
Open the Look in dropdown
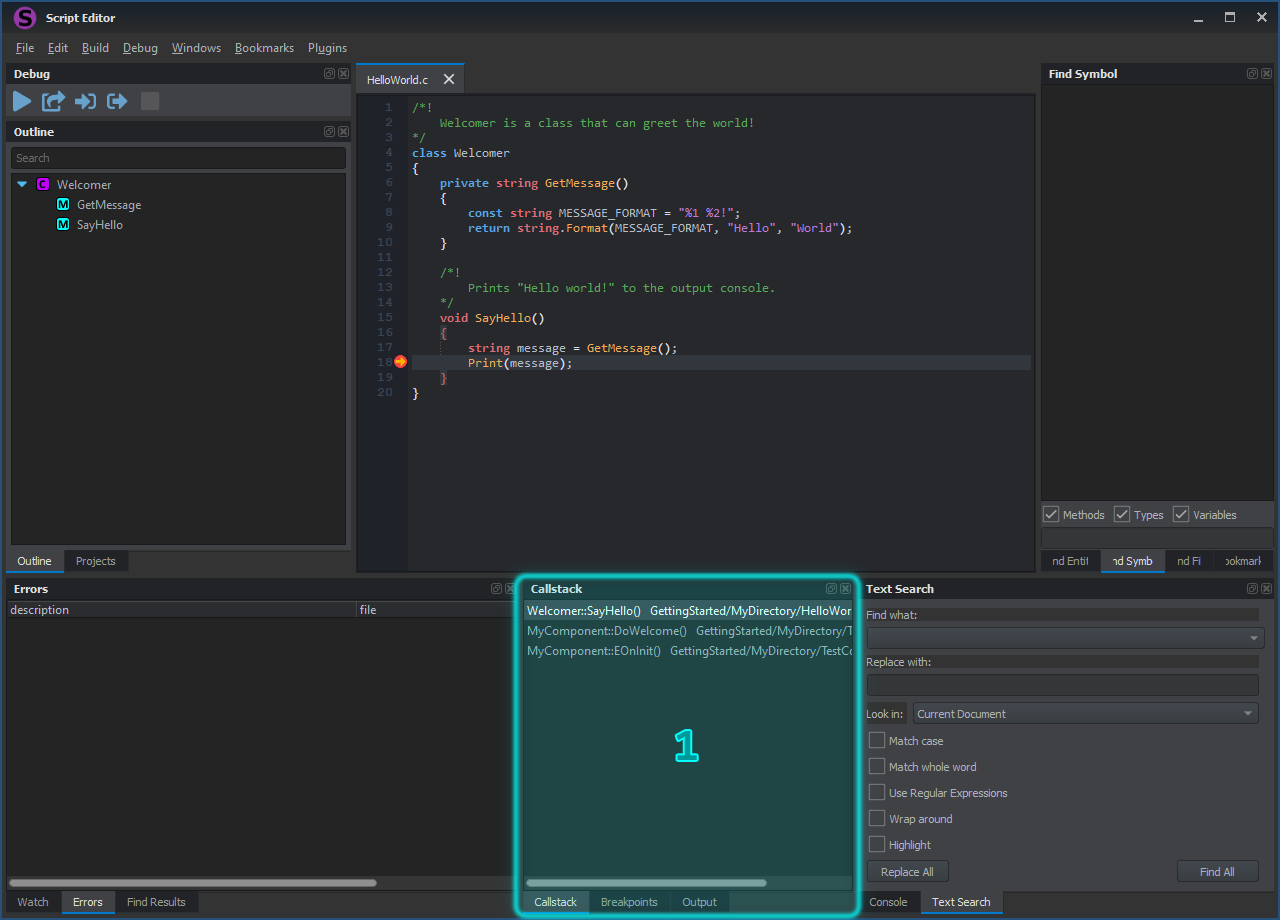click(1085, 714)
